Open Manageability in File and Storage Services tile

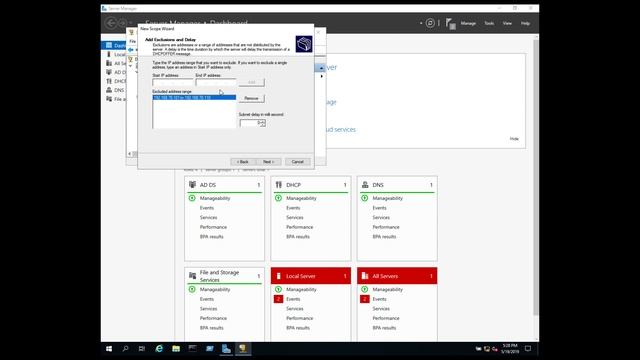215,289
